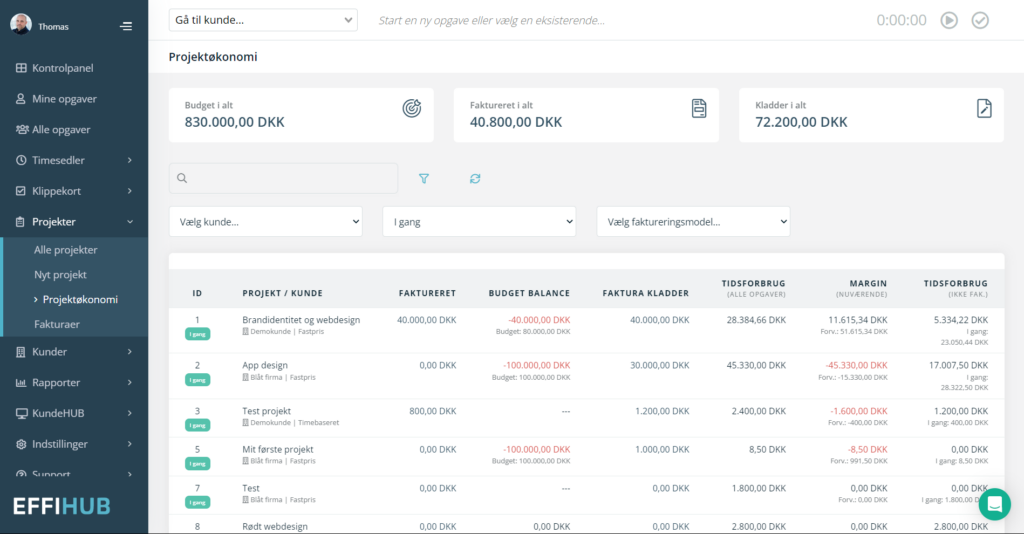The height and width of the screenshot is (534, 1024).
Task: Open the 'Brandidentitet og webdesign' project
Action: [301, 320]
